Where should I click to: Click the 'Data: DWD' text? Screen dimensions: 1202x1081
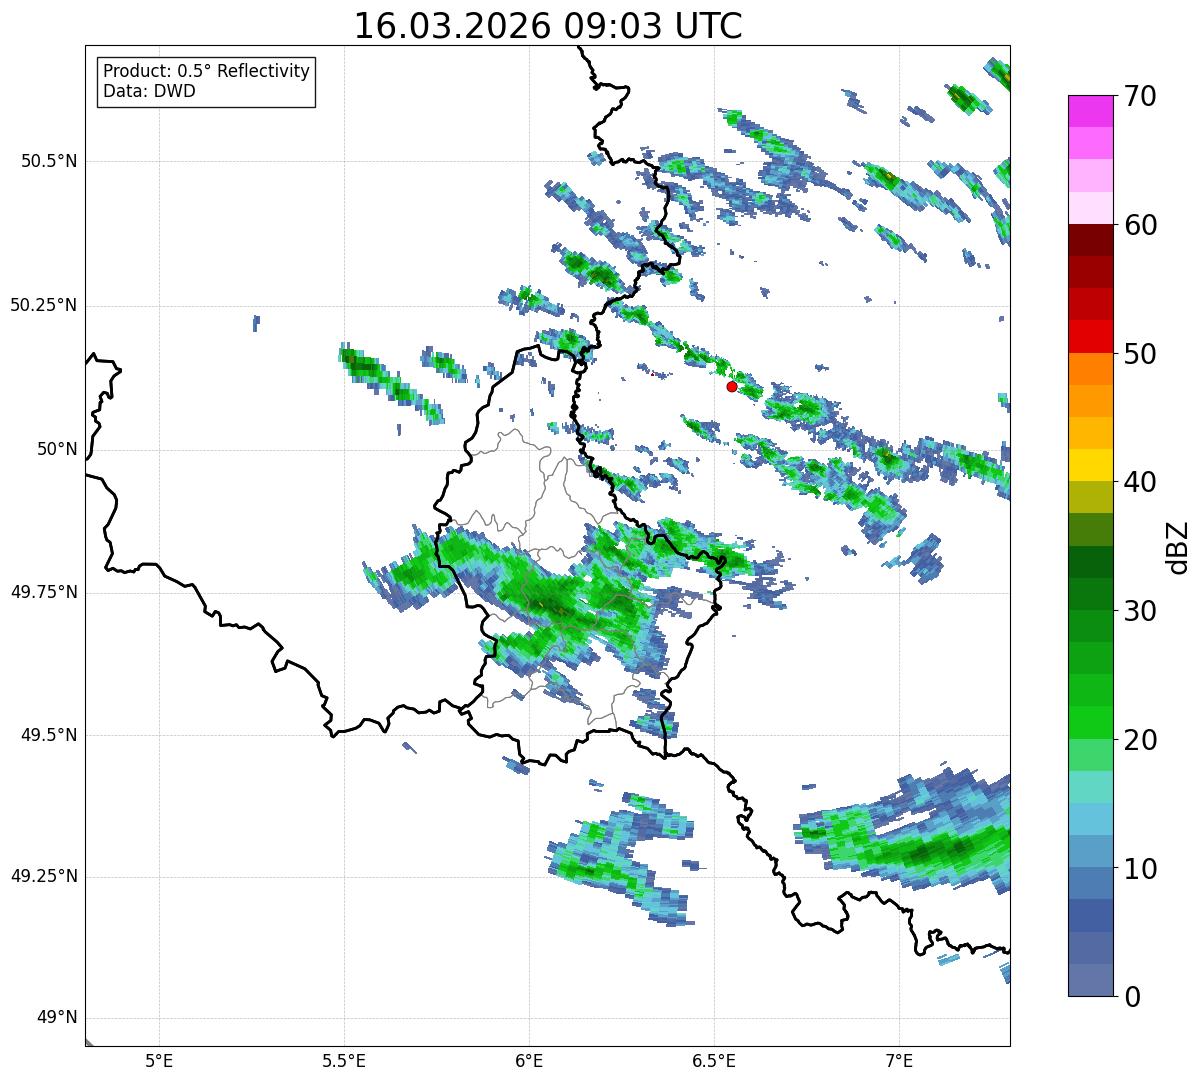[149, 91]
